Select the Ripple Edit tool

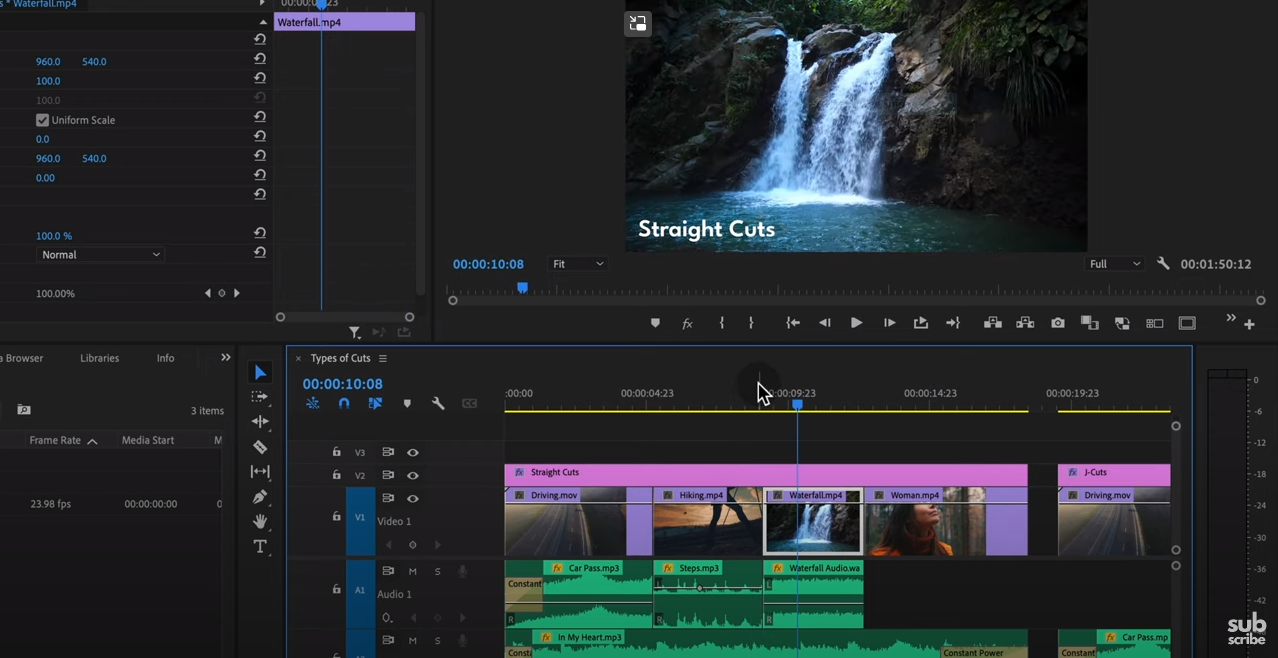coord(260,422)
